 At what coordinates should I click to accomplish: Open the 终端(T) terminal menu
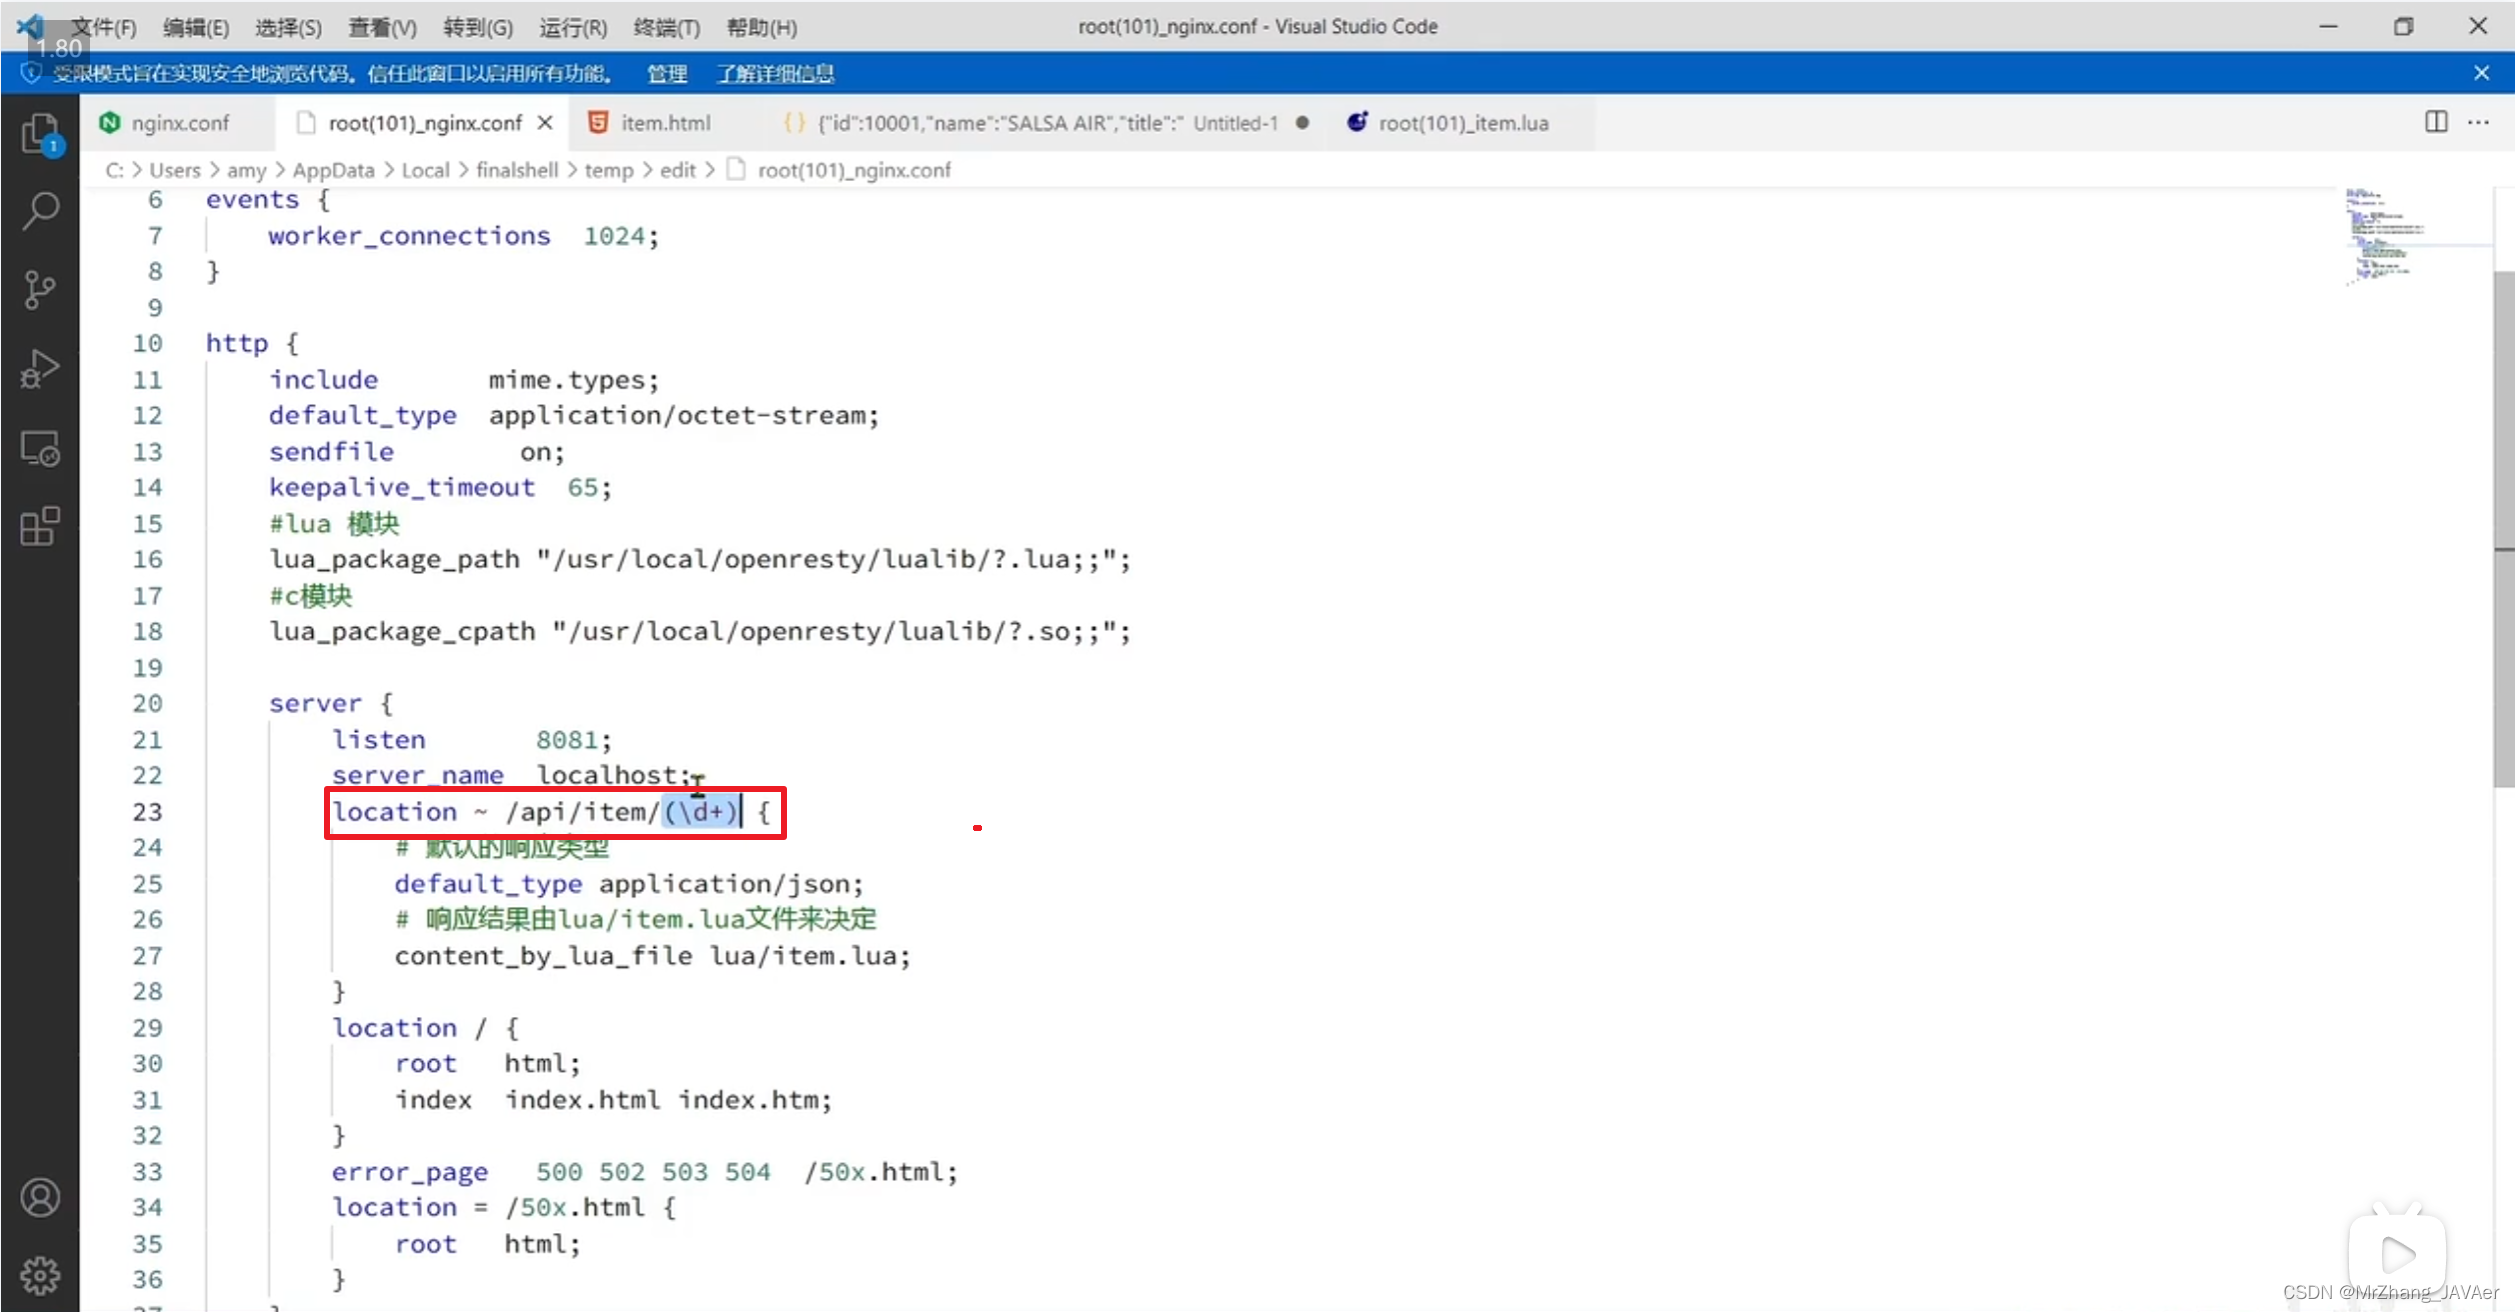click(x=666, y=27)
